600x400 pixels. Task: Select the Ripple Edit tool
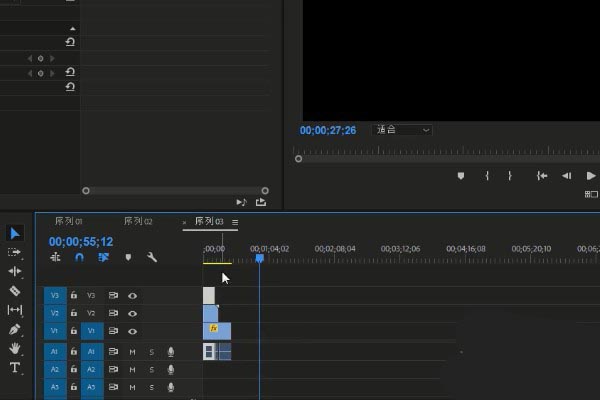(x=15, y=271)
